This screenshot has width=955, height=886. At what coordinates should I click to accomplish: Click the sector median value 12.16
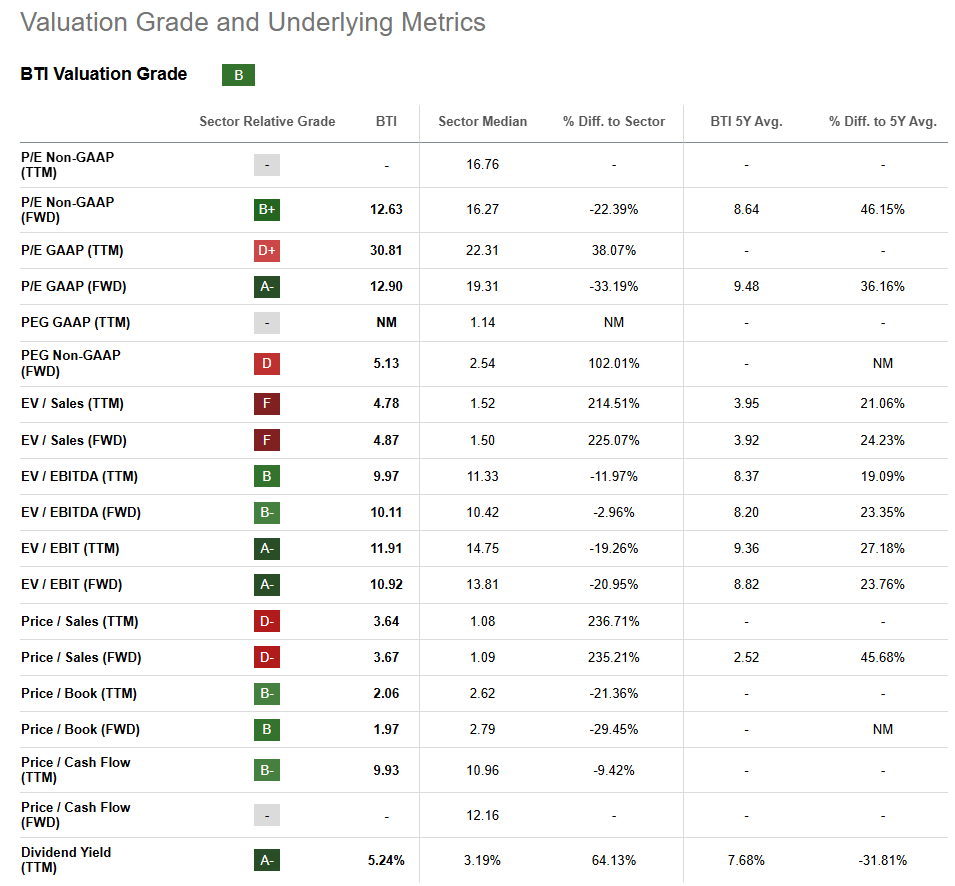[x=482, y=815]
